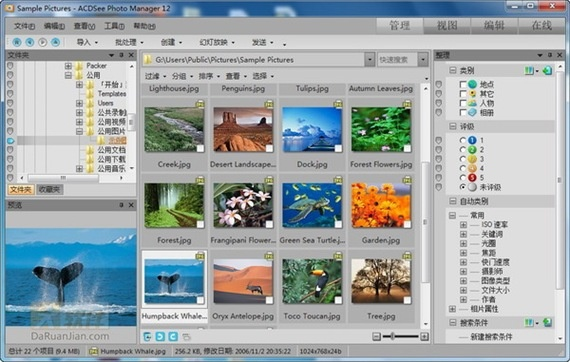Image resolution: width=570 pixels, height=362 pixels.
Task: Click the rotate-left icon in bottom toolbar
Action: 173,337
